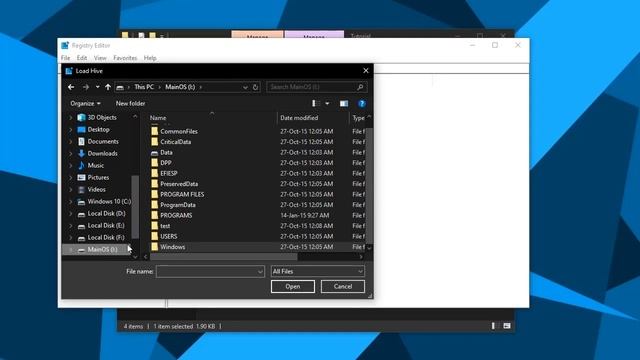Change the file view layout icon
Viewport: 640px width, 360px height.
315,104
